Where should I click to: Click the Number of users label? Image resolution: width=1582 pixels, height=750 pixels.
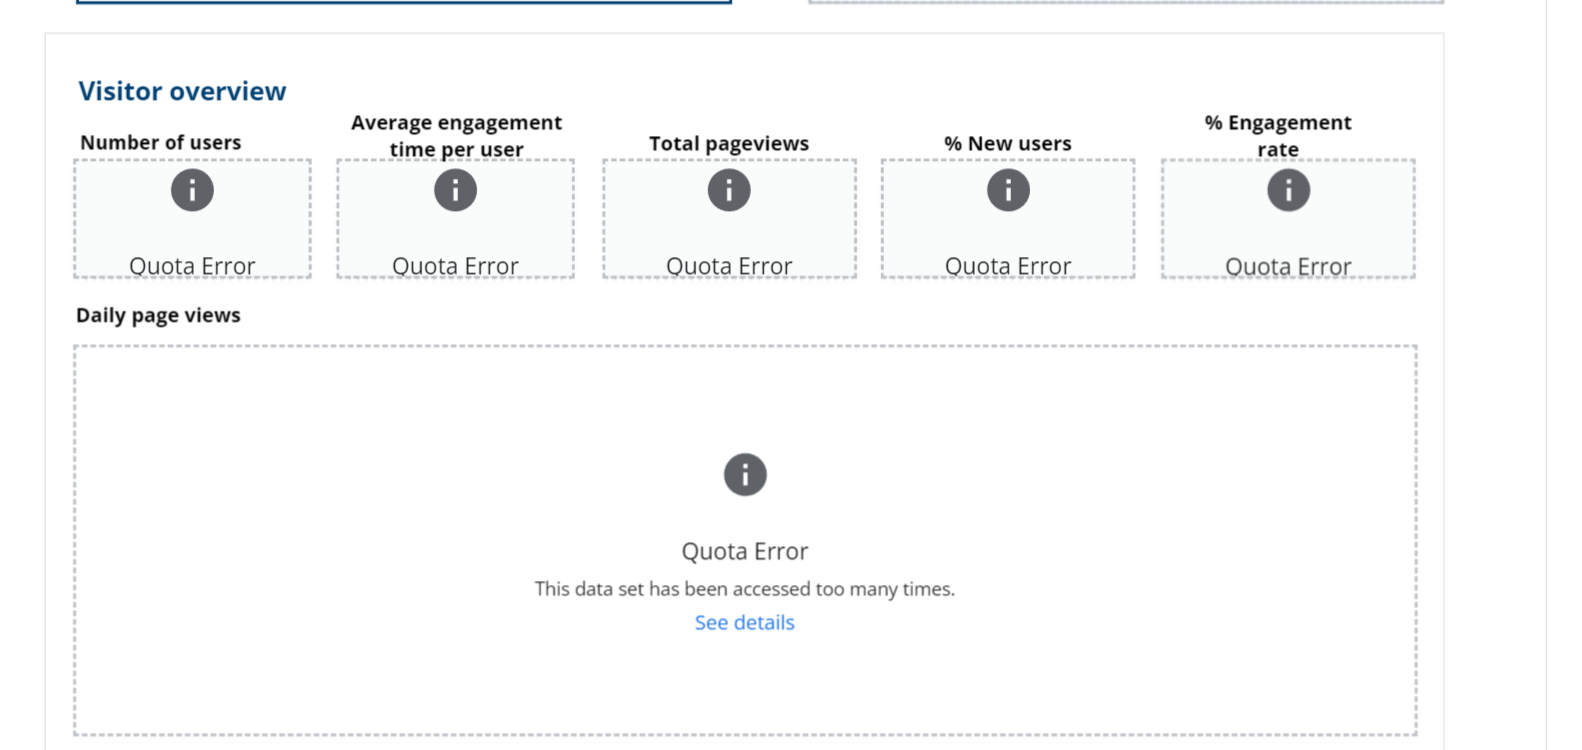[x=160, y=143]
